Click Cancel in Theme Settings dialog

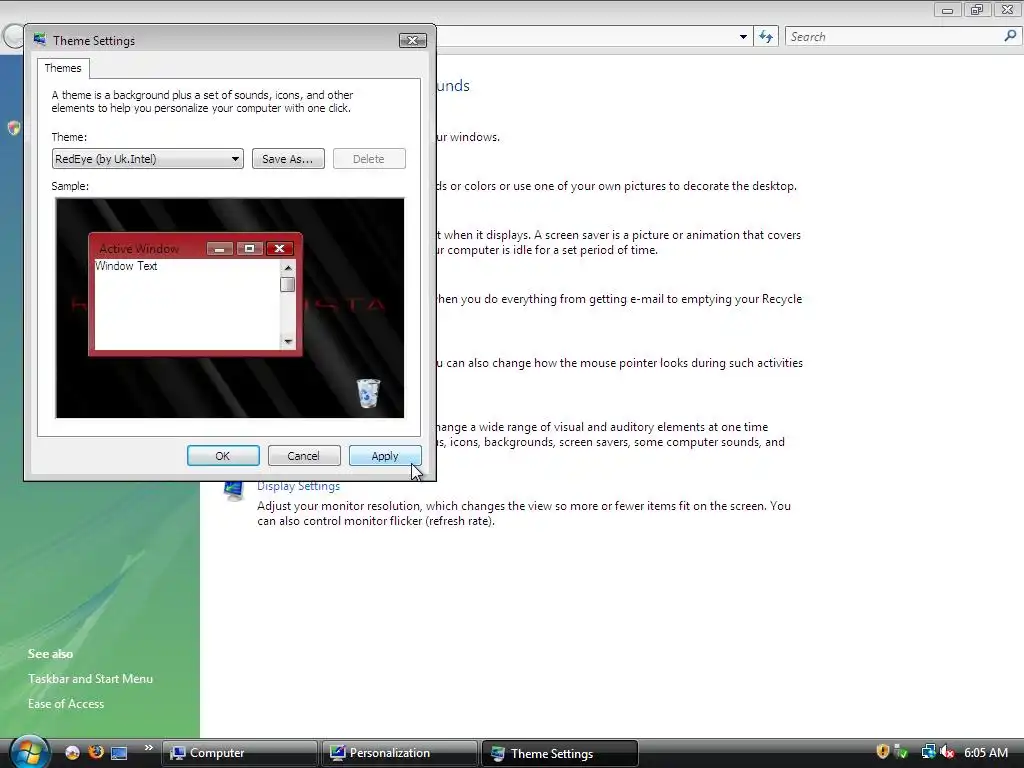[304, 456]
